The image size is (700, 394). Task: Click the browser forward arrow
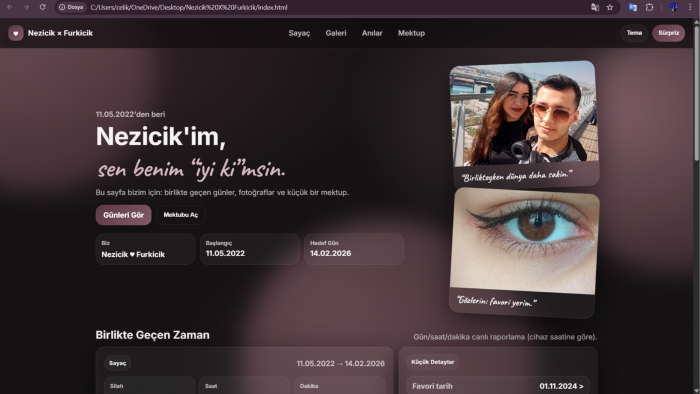pos(26,7)
